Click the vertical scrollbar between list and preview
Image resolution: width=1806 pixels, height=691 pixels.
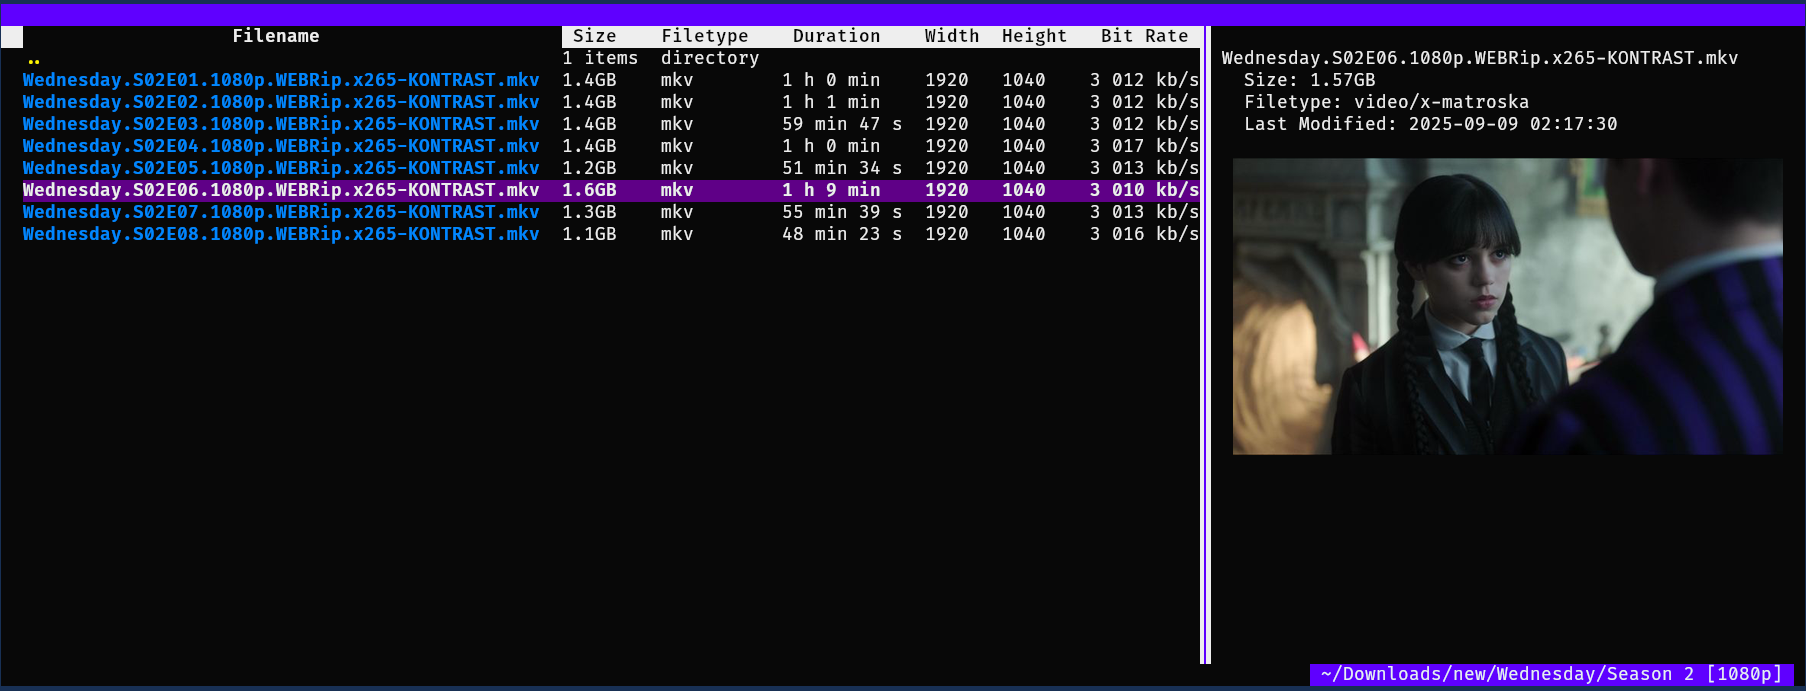click(1205, 345)
